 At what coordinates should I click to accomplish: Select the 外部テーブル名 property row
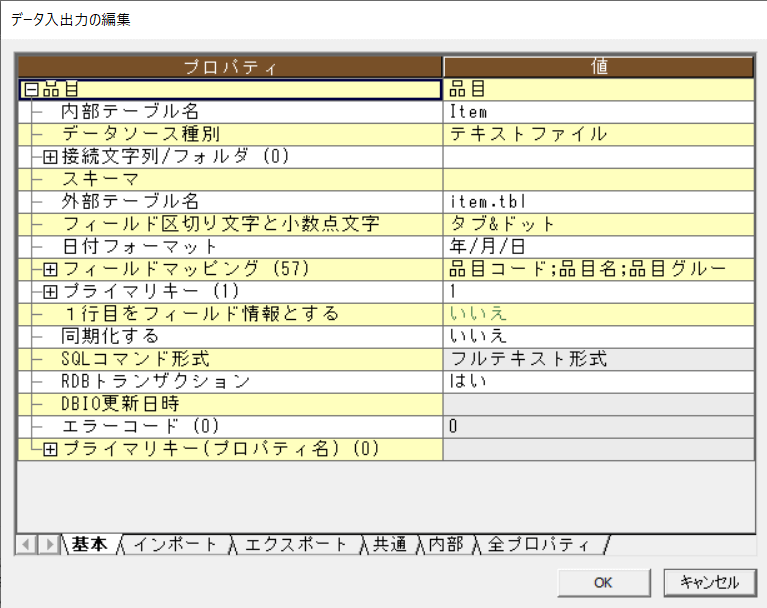pos(230,202)
